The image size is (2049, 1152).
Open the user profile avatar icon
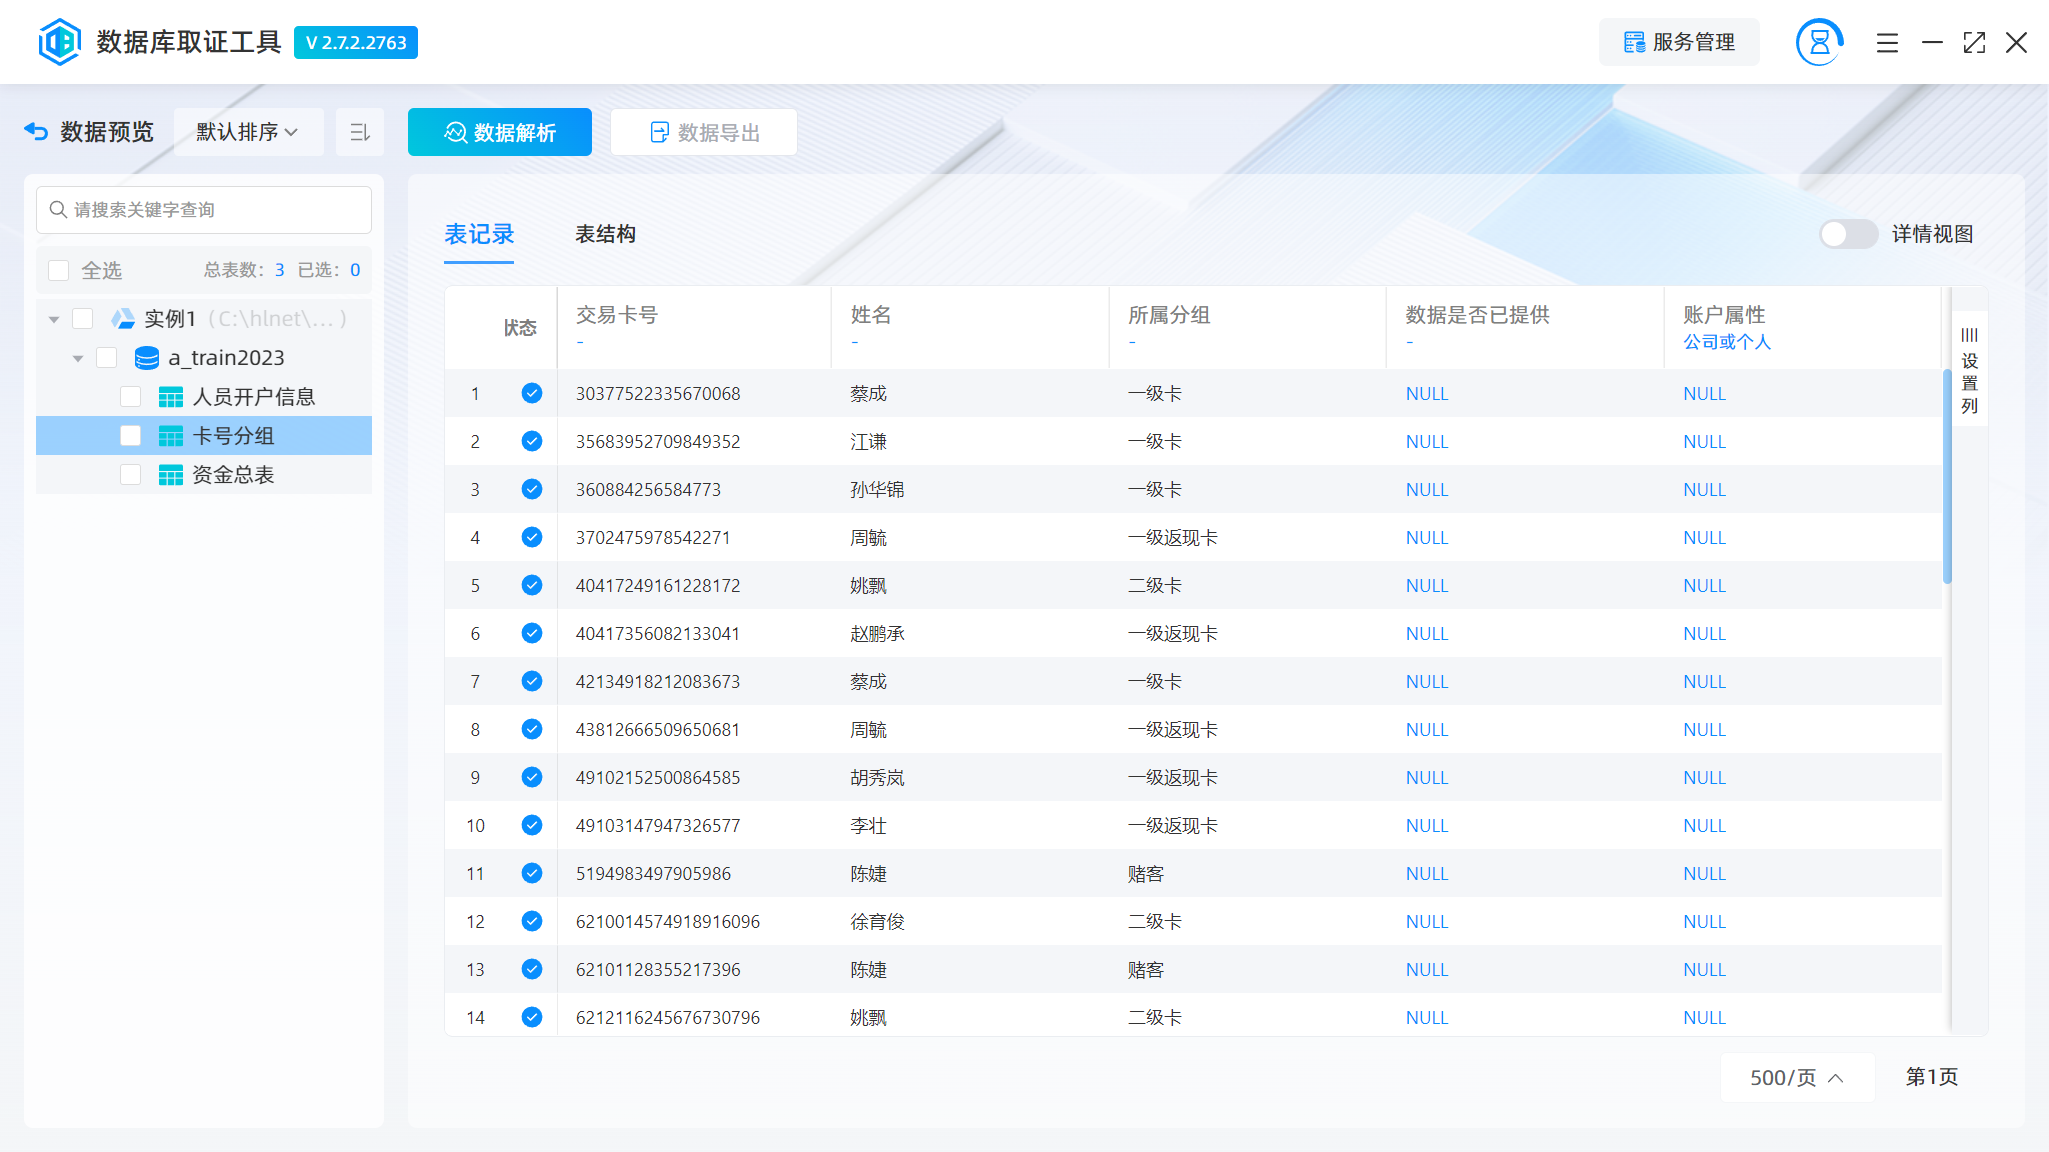[x=1819, y=42]
